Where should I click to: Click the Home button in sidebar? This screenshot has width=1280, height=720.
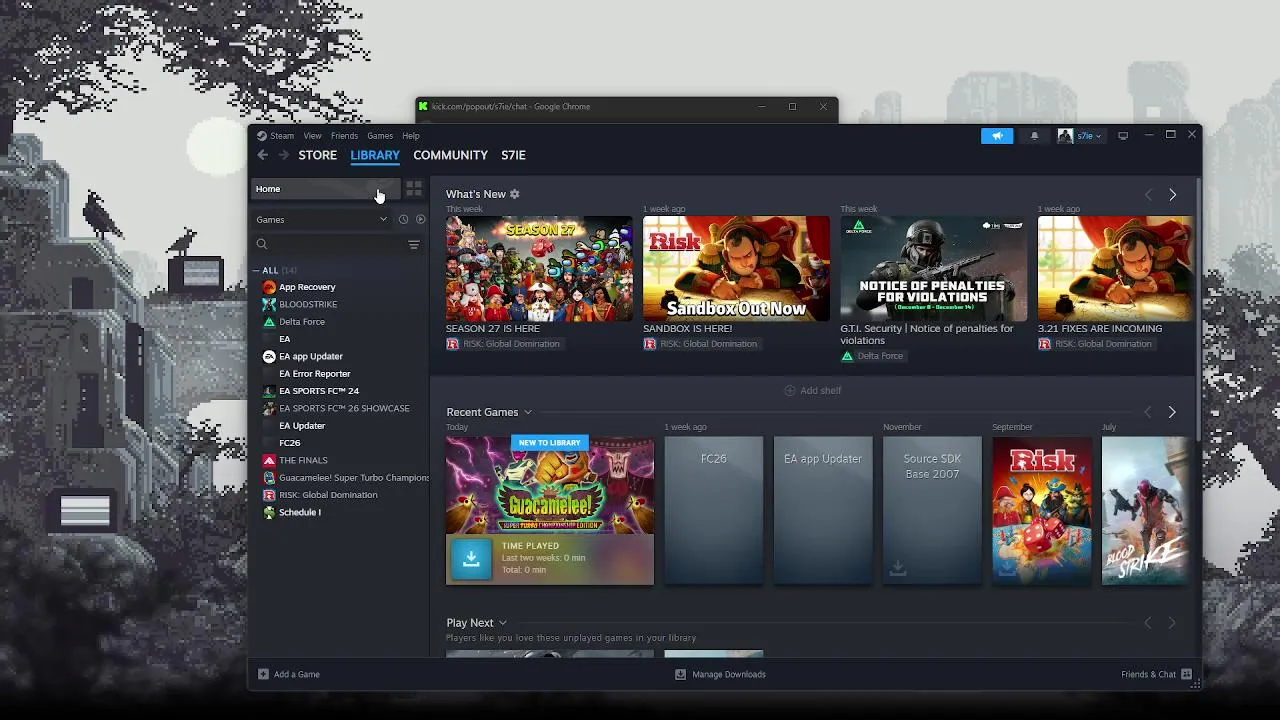click(x=325, y=189)
